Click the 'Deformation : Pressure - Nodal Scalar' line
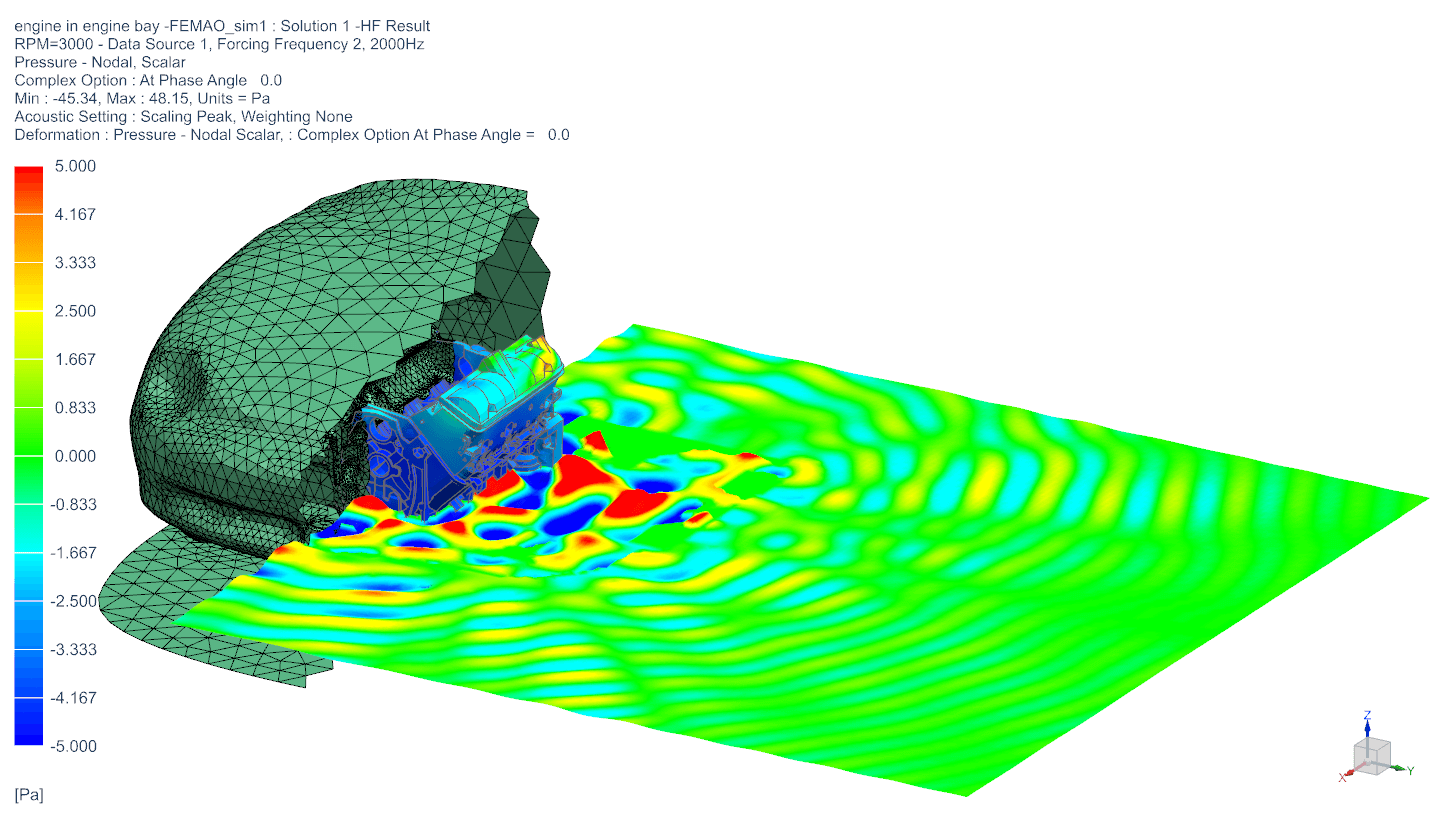This screenshot has width=1433, height=829. (x=292, y=134)
